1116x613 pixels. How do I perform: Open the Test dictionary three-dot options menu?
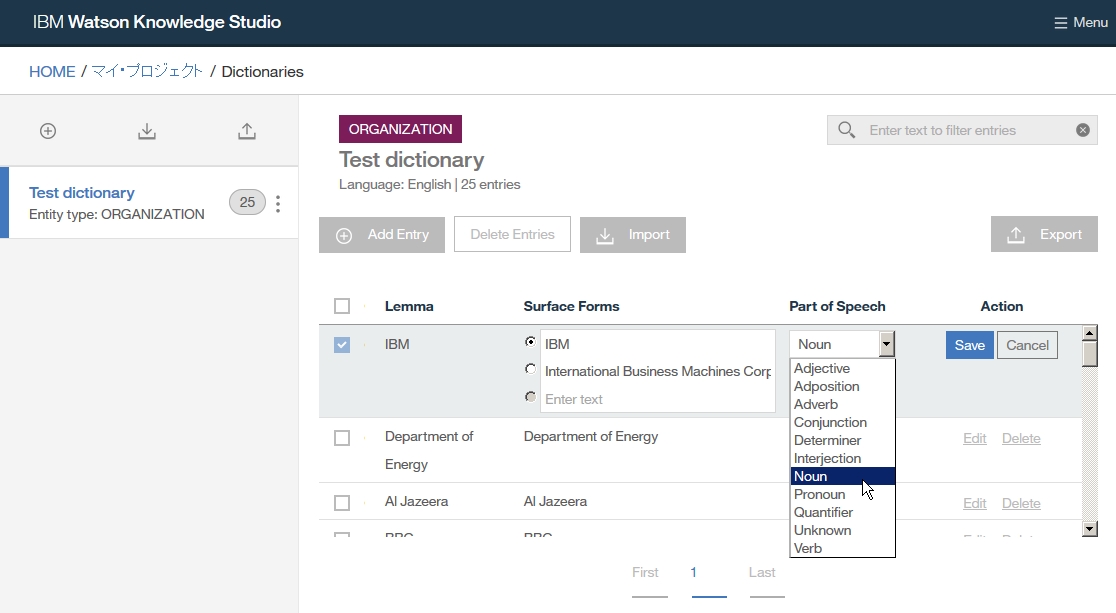coord(278,203)
